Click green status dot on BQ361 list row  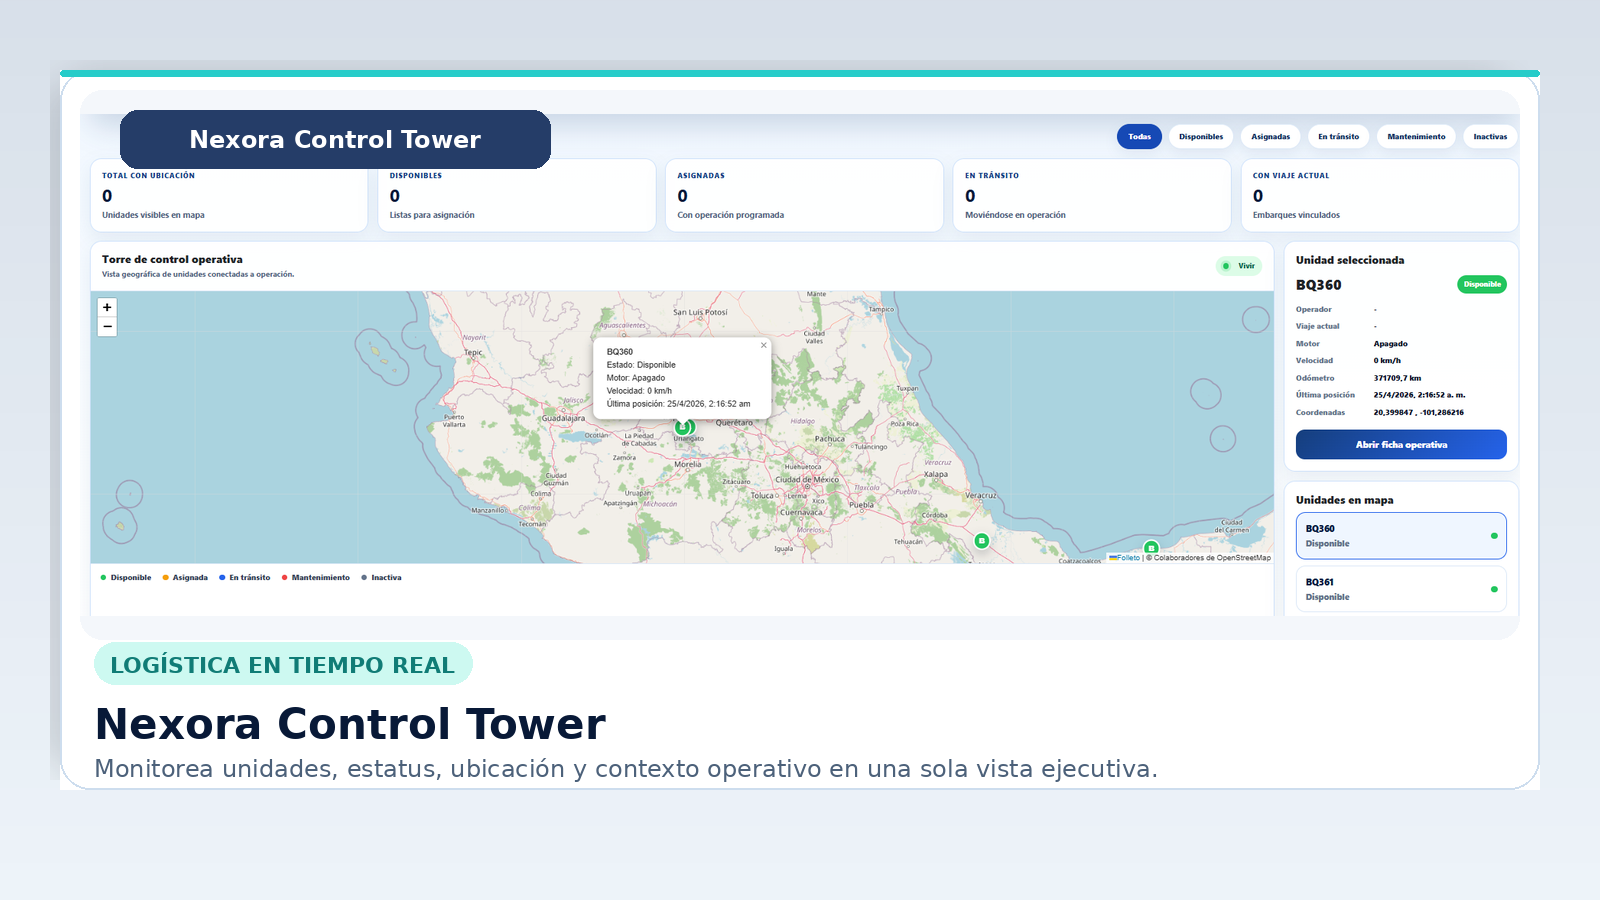tap(1494, 589)
